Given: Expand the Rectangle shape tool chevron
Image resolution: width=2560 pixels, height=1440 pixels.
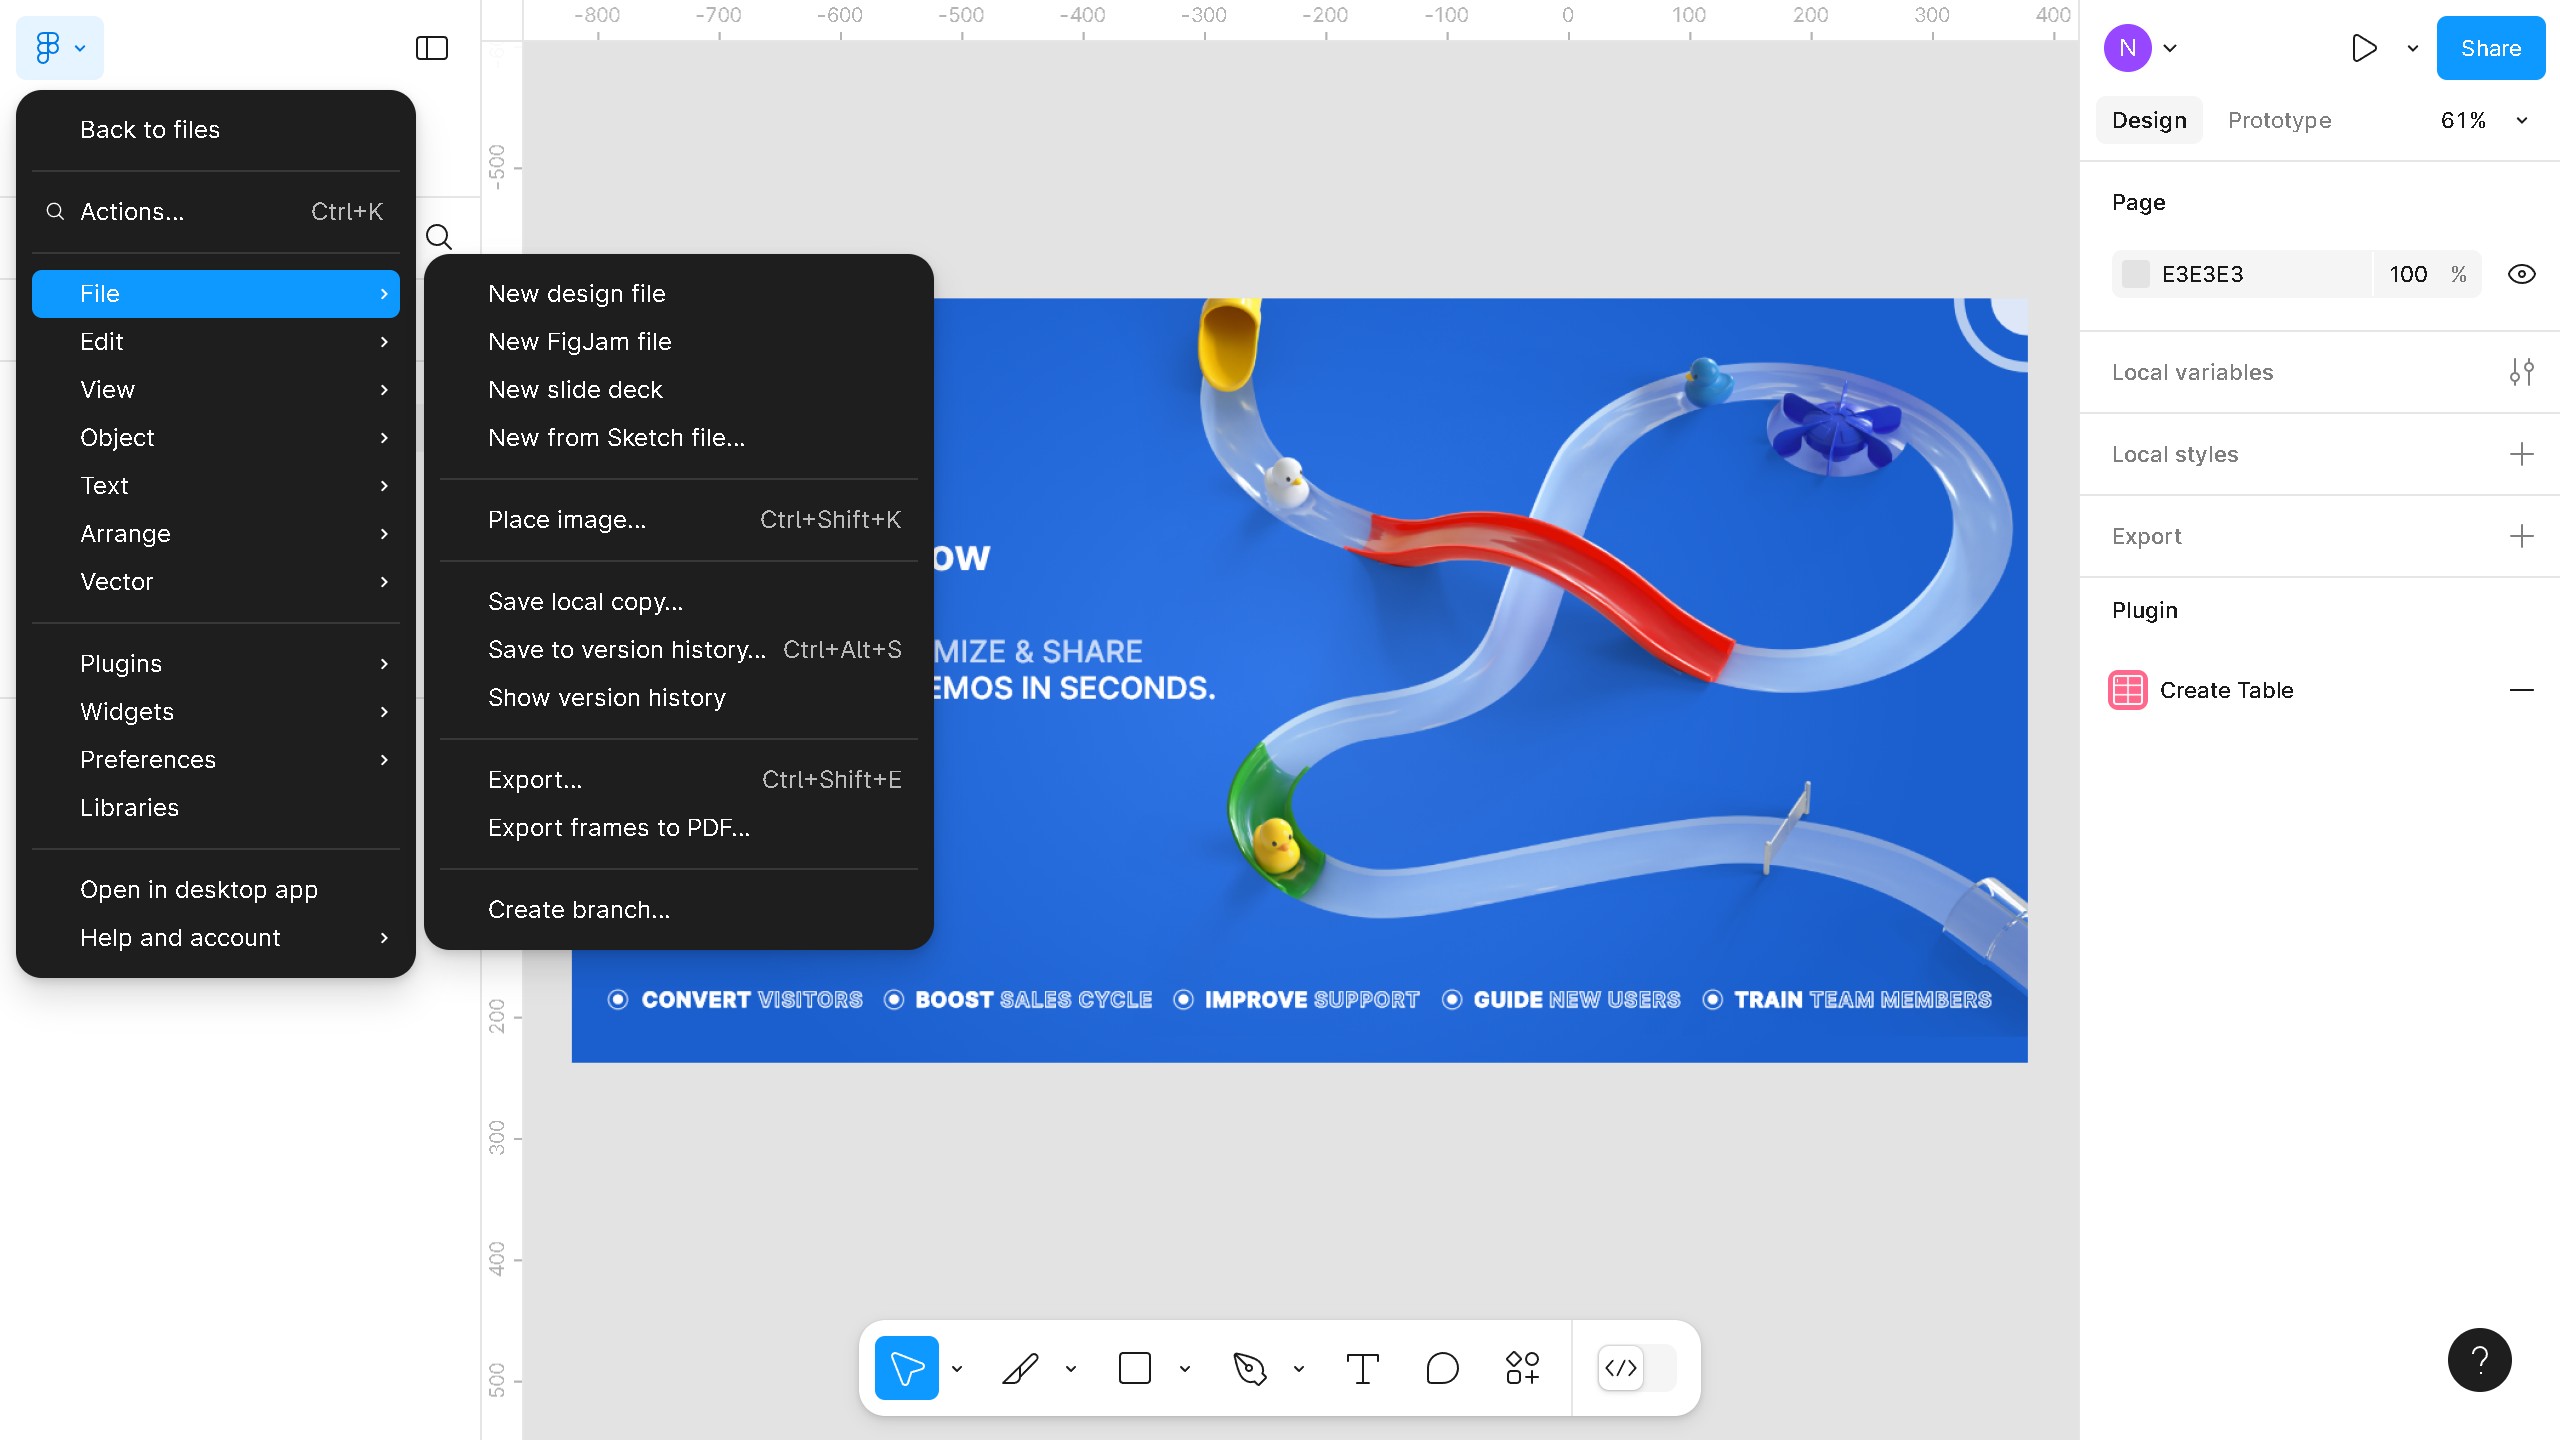Looking at the screenshot, I should [x=1185, y=1368].
